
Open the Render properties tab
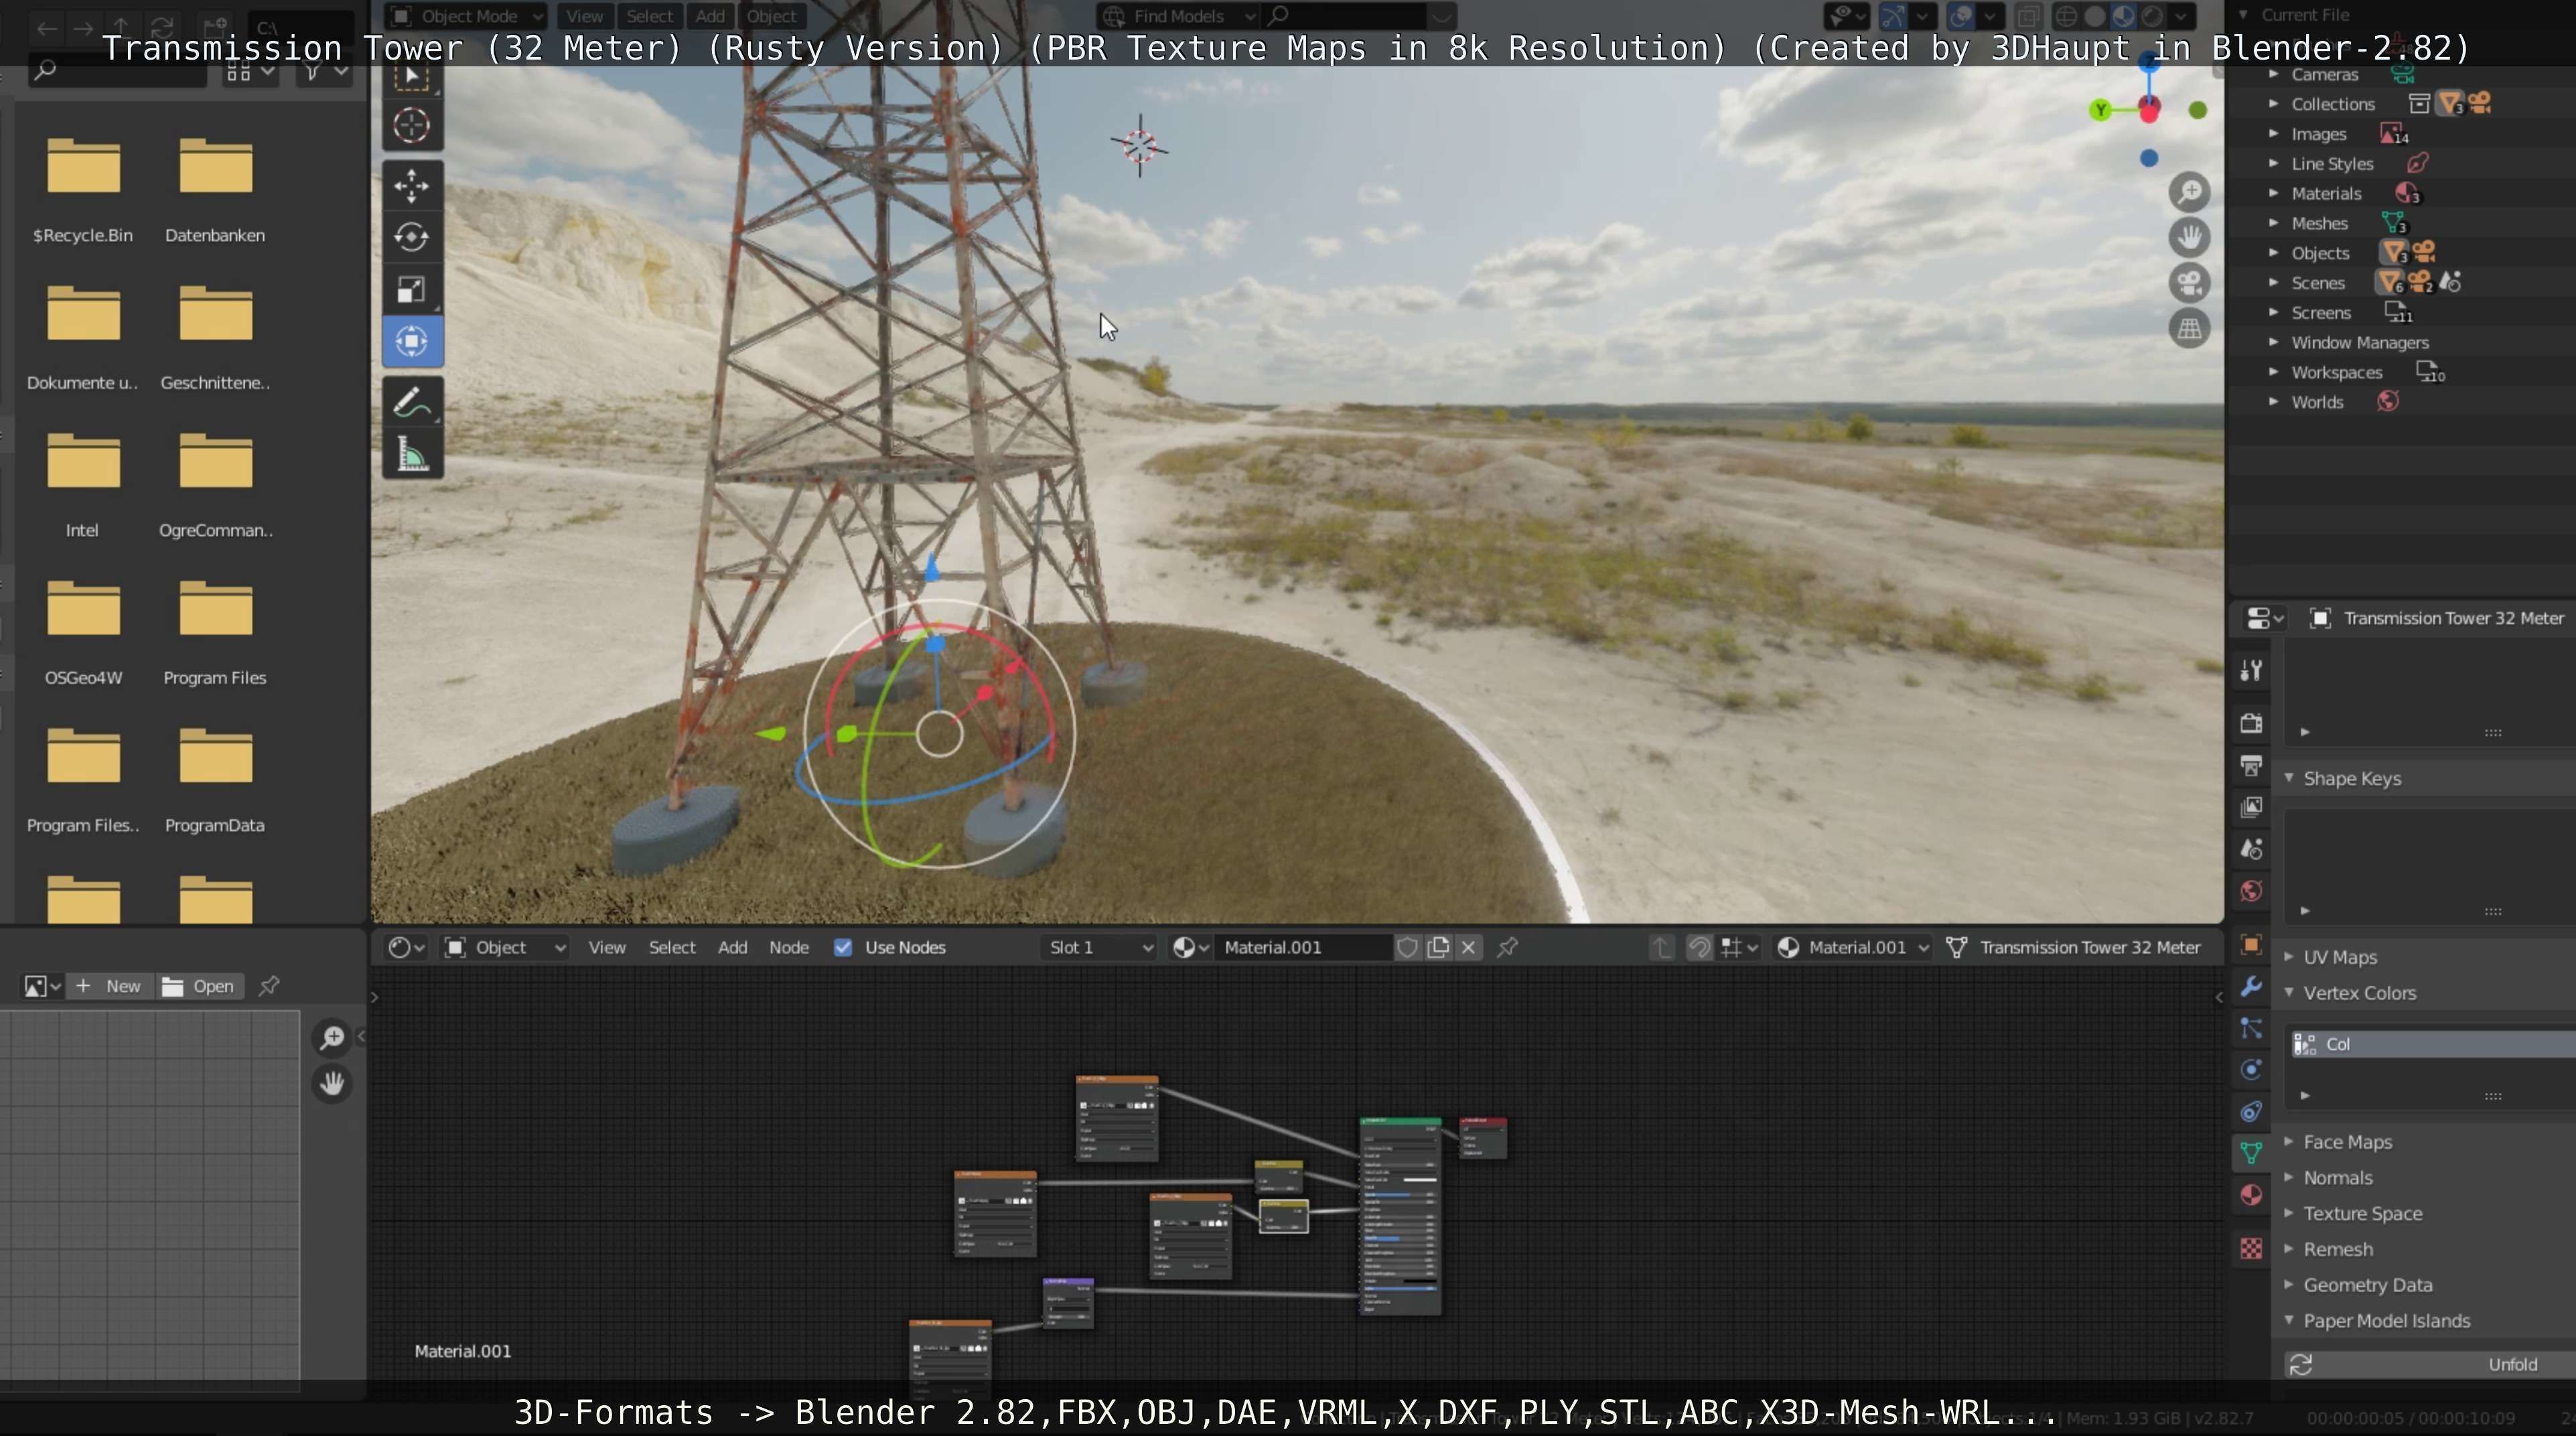(2251, 723)
